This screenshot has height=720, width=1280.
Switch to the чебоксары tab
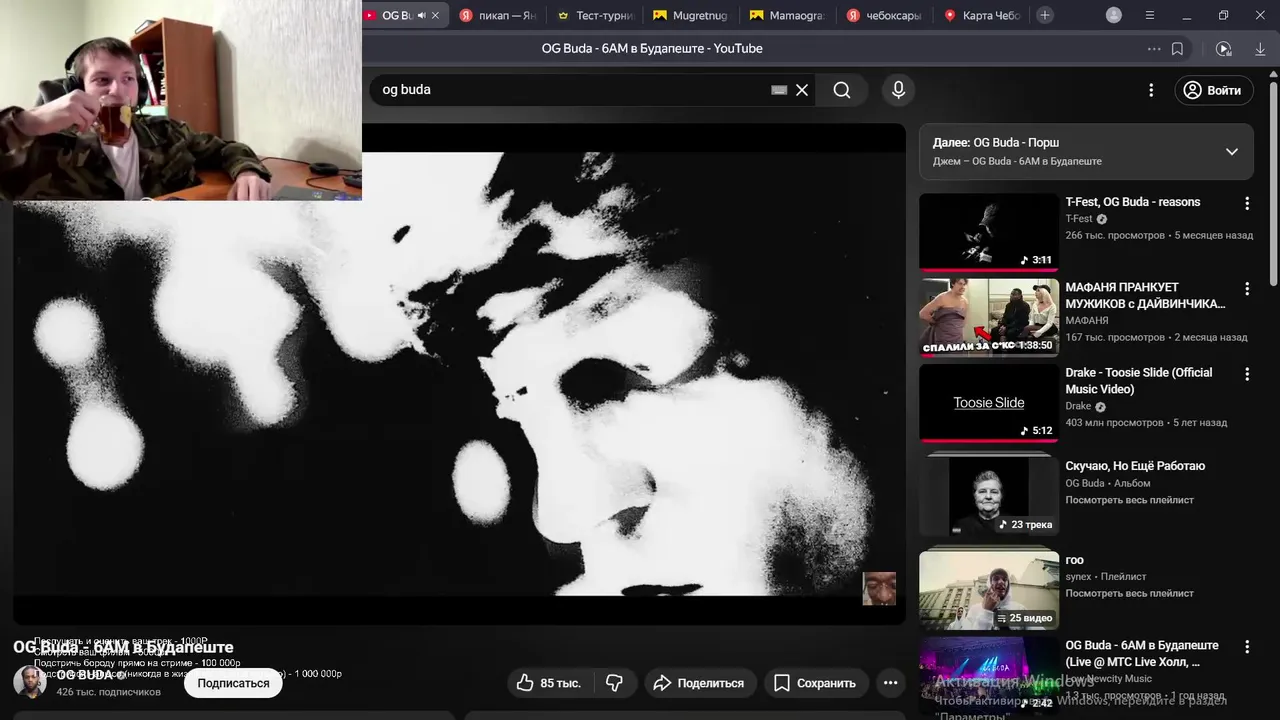[x=884, y=15]
